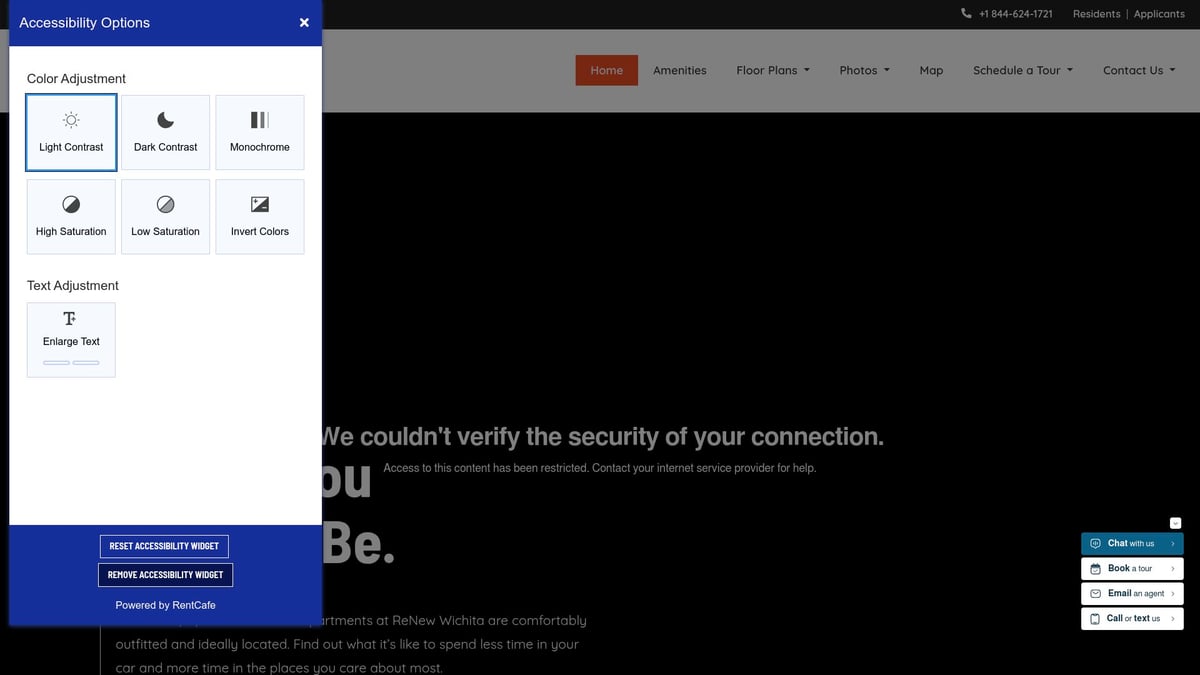Toggle Dark Contrast moon option

(166, 133)
